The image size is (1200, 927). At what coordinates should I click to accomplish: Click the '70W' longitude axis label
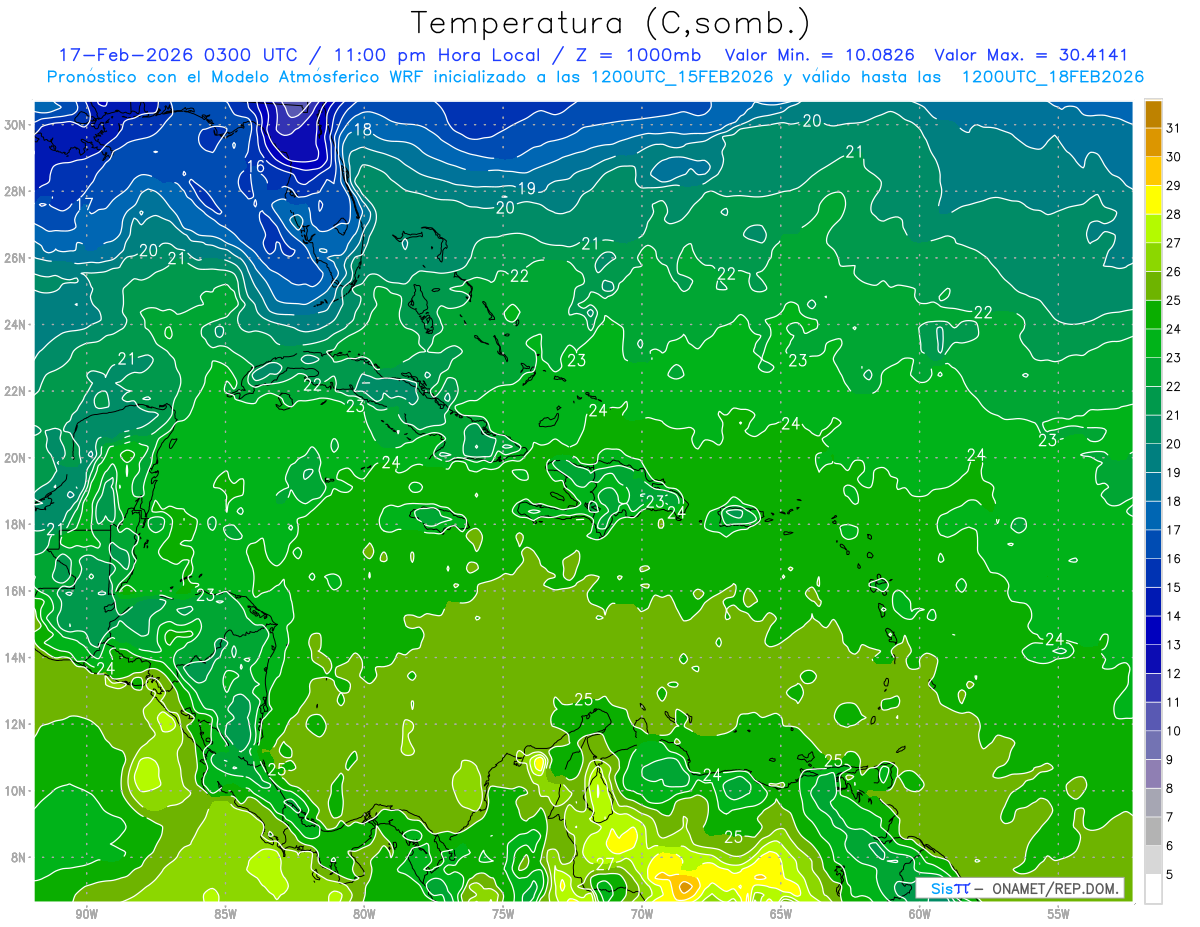[642, 914]
